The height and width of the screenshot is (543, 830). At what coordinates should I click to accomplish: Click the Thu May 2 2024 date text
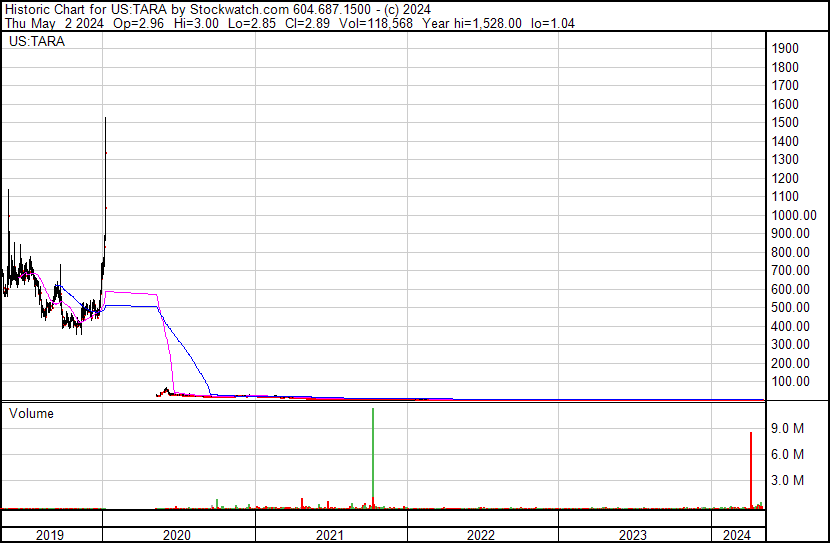tap(55, 23)
